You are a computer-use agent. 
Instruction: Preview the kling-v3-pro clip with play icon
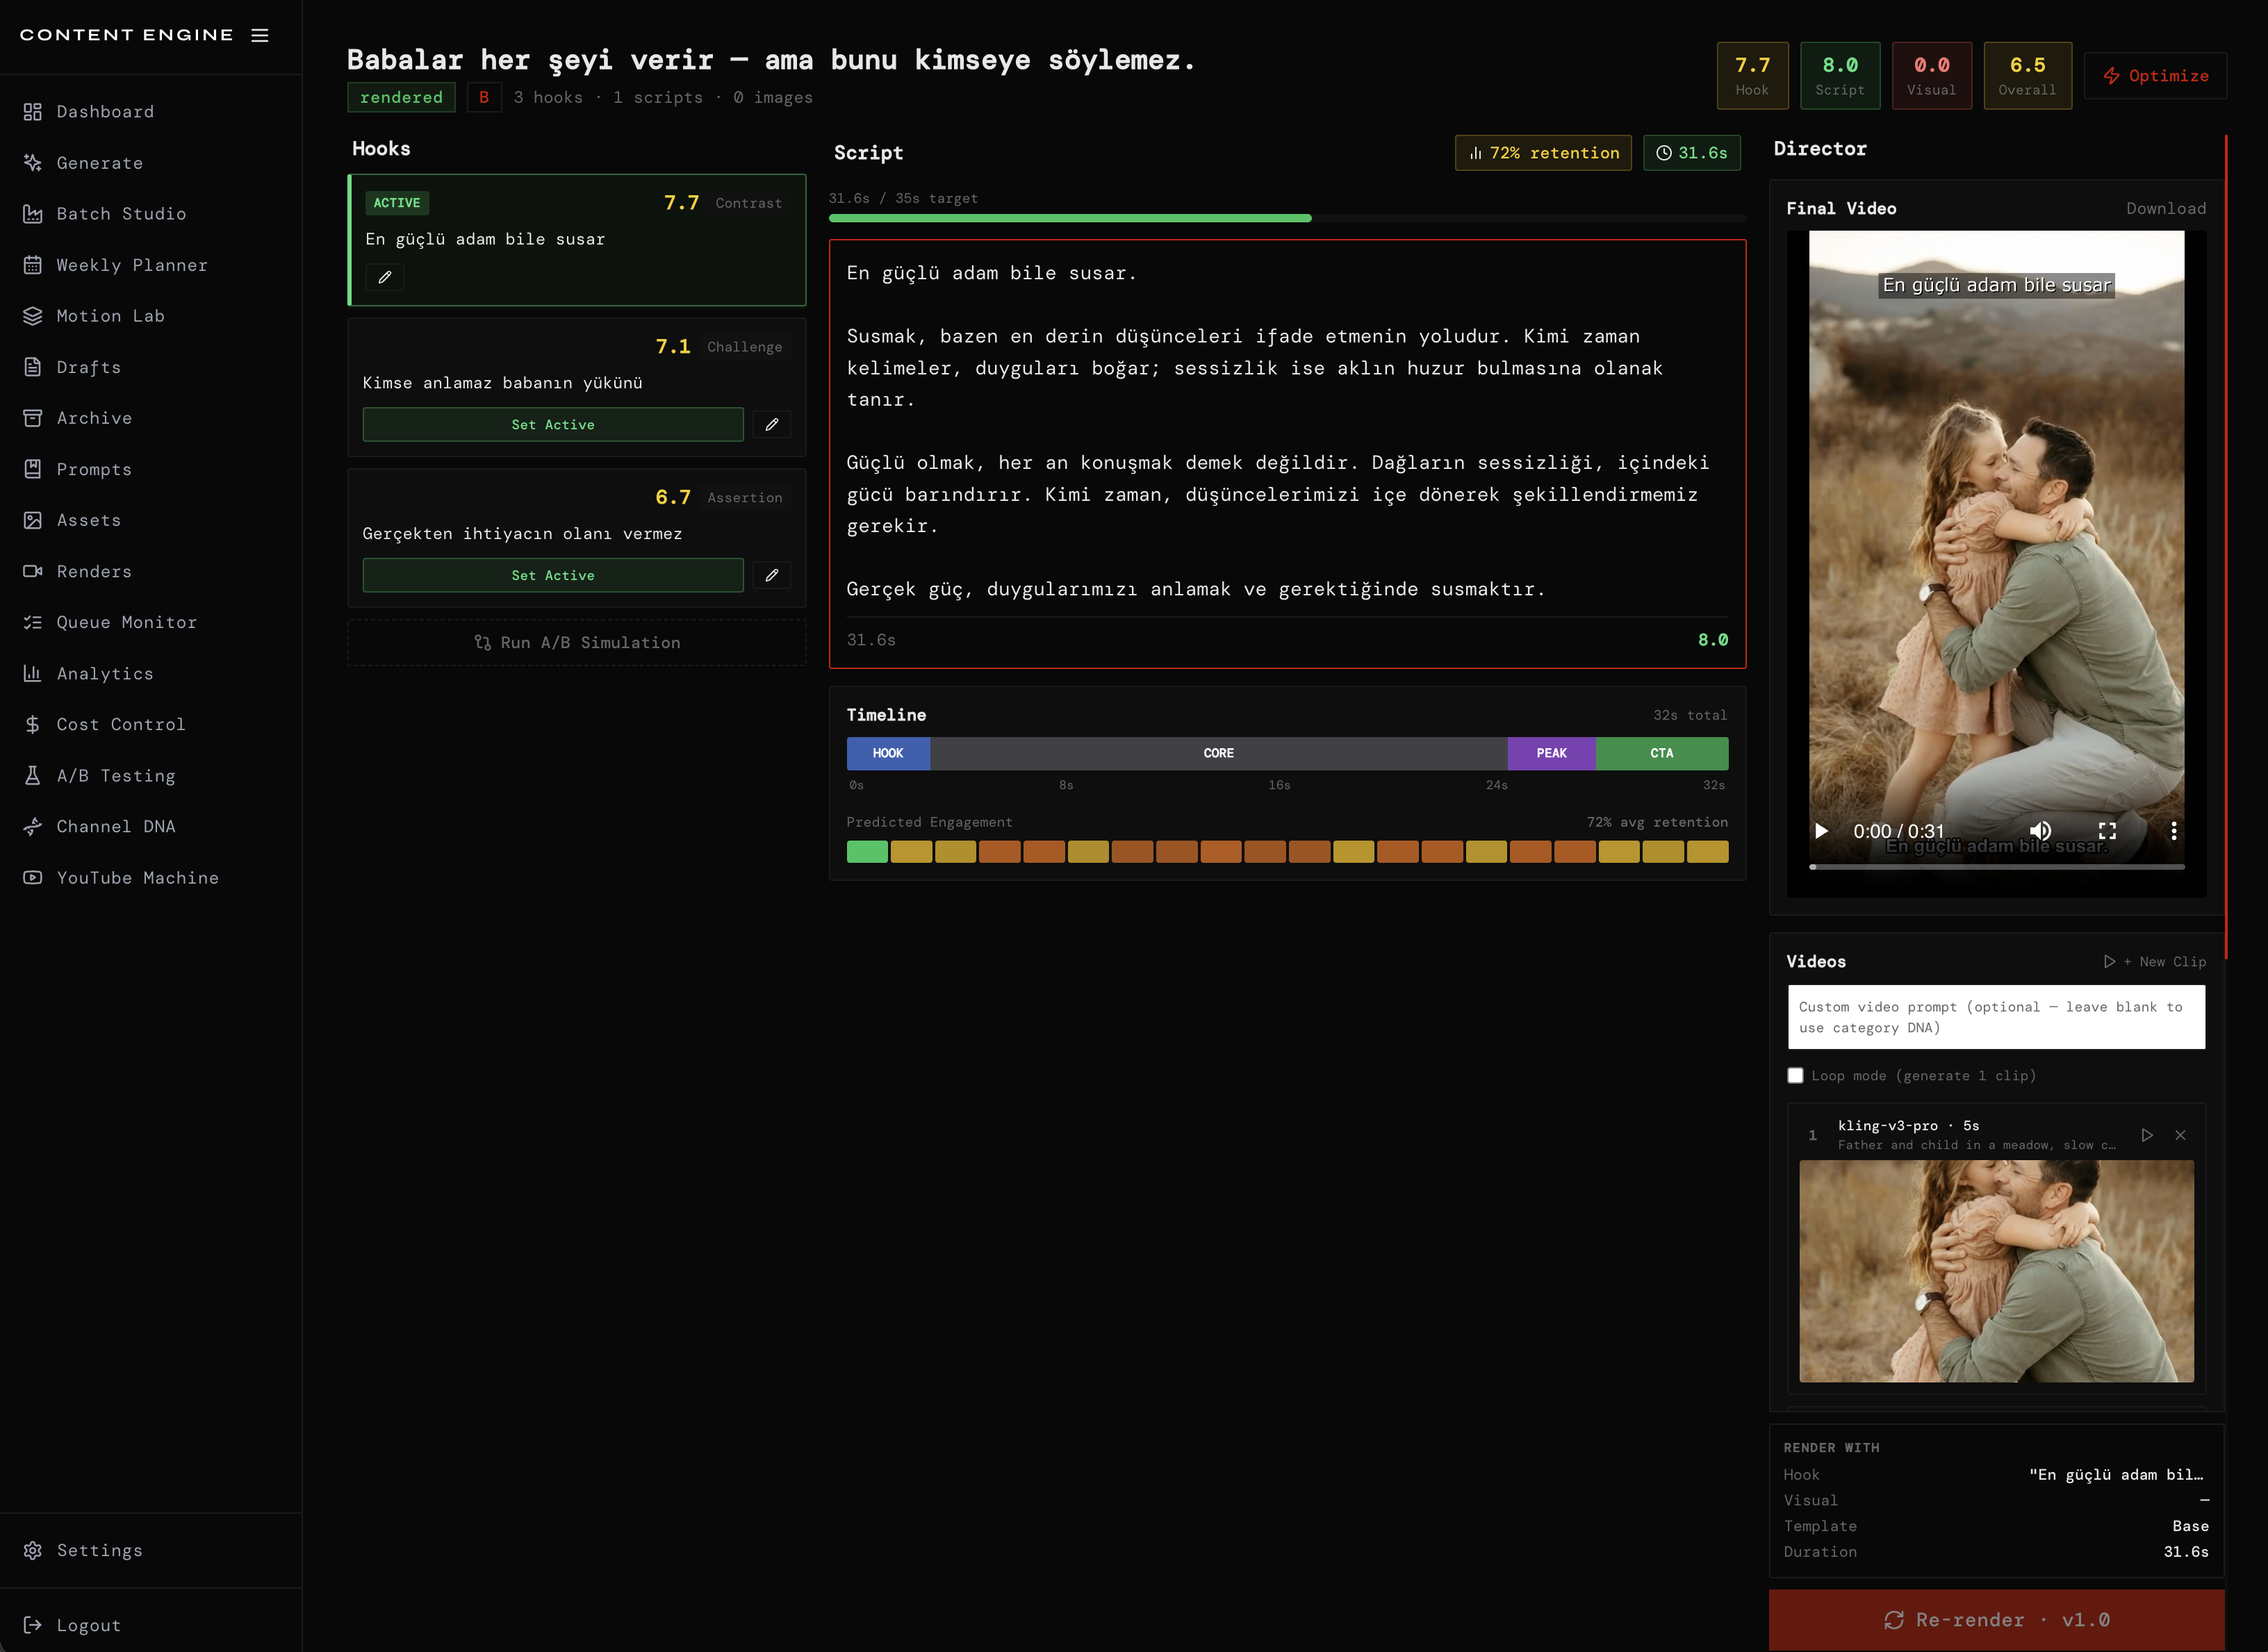[x=2146, y=1135]
